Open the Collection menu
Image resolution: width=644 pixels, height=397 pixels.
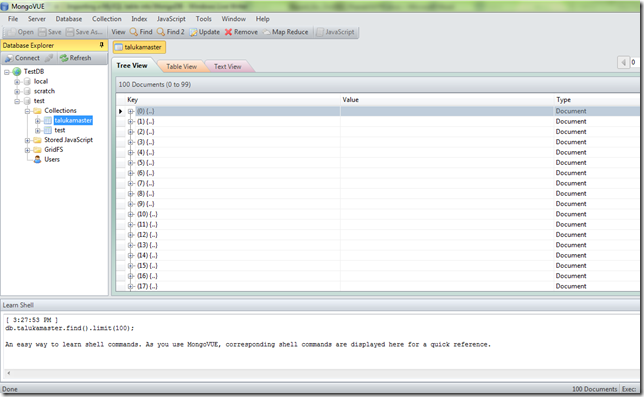pyautogui.click(x=107, y=19)
